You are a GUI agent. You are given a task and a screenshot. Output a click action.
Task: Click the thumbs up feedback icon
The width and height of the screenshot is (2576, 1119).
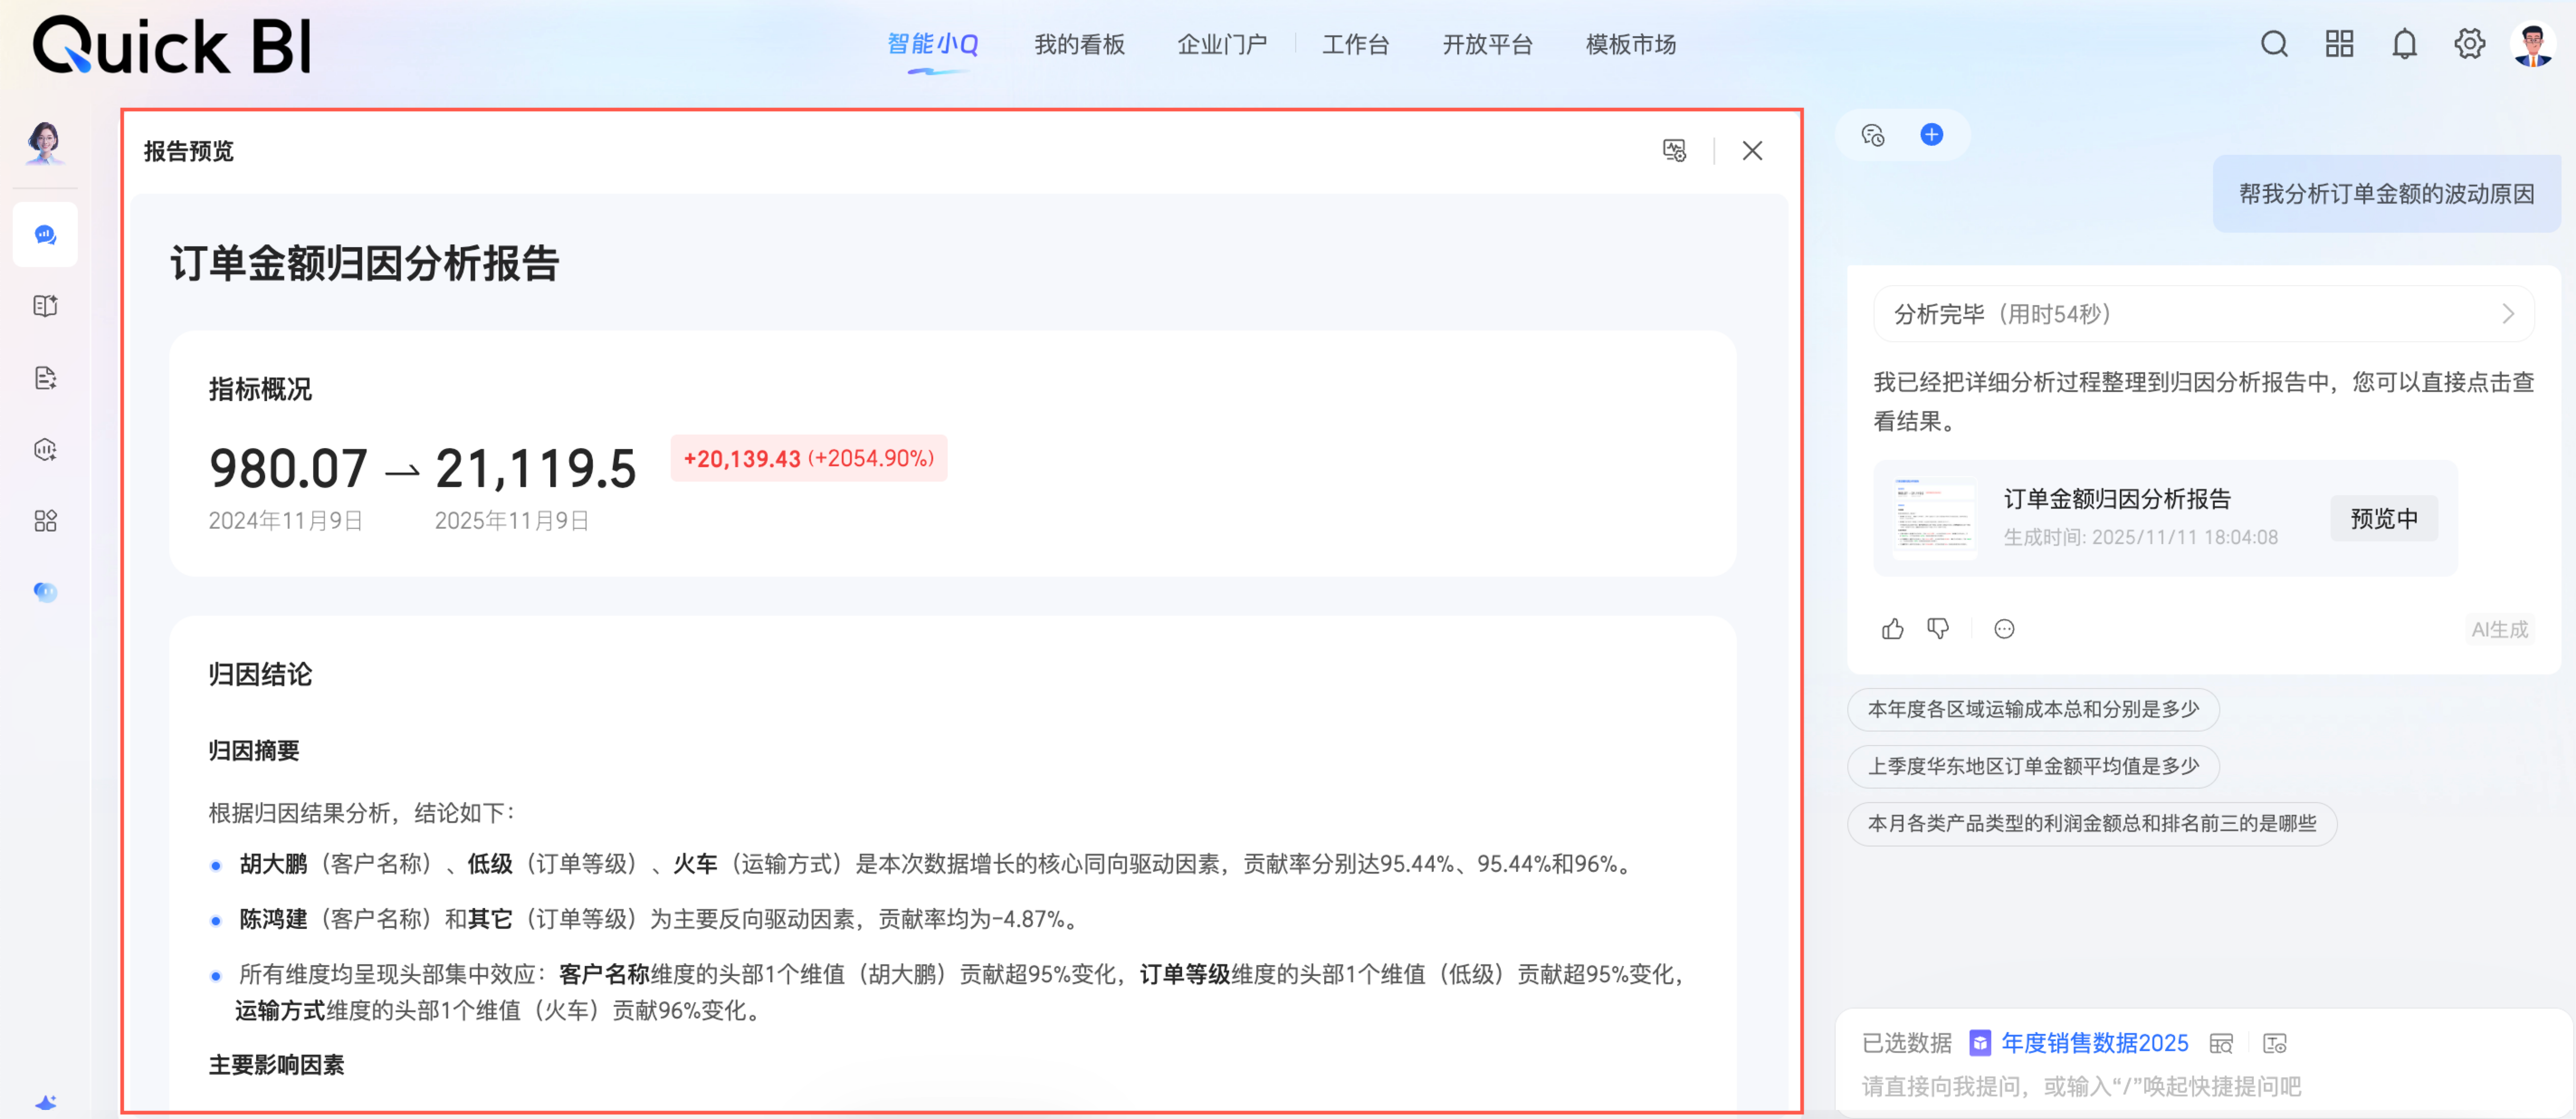click(1892, 629)
